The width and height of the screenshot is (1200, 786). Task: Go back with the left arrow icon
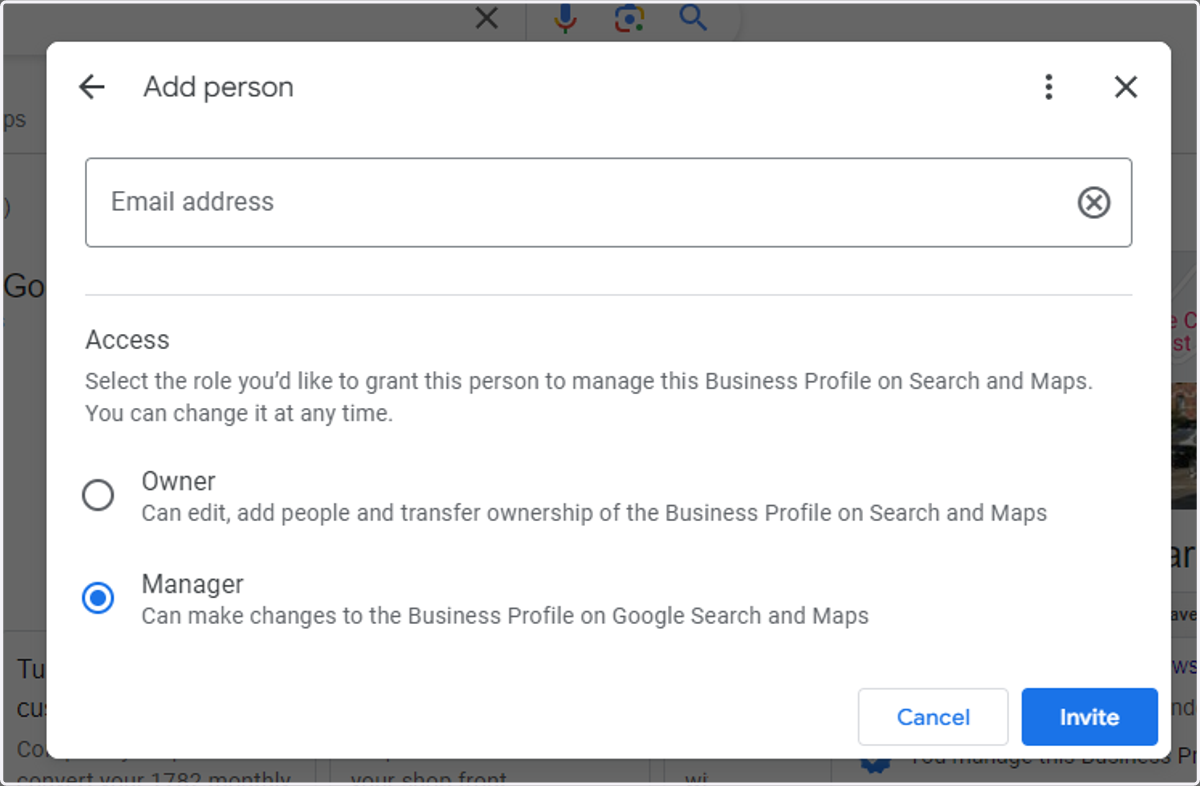coord(92,87)
